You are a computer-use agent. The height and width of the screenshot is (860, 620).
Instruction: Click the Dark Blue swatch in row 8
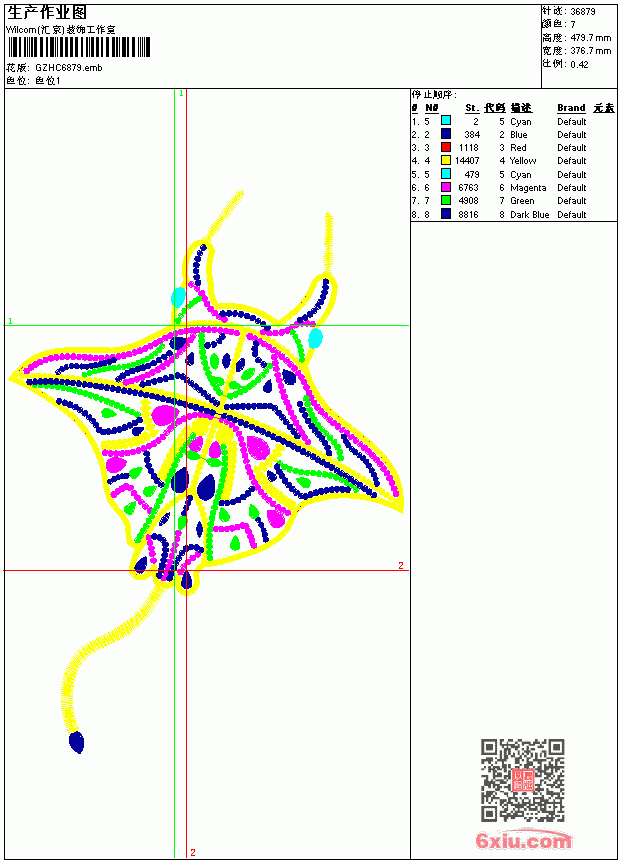(446, 214)
